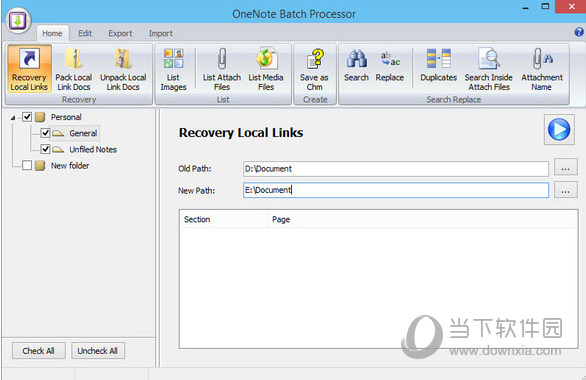Choose the List Images tool
The height and width of the screenshot is (380, 586).
click(173, 69)
